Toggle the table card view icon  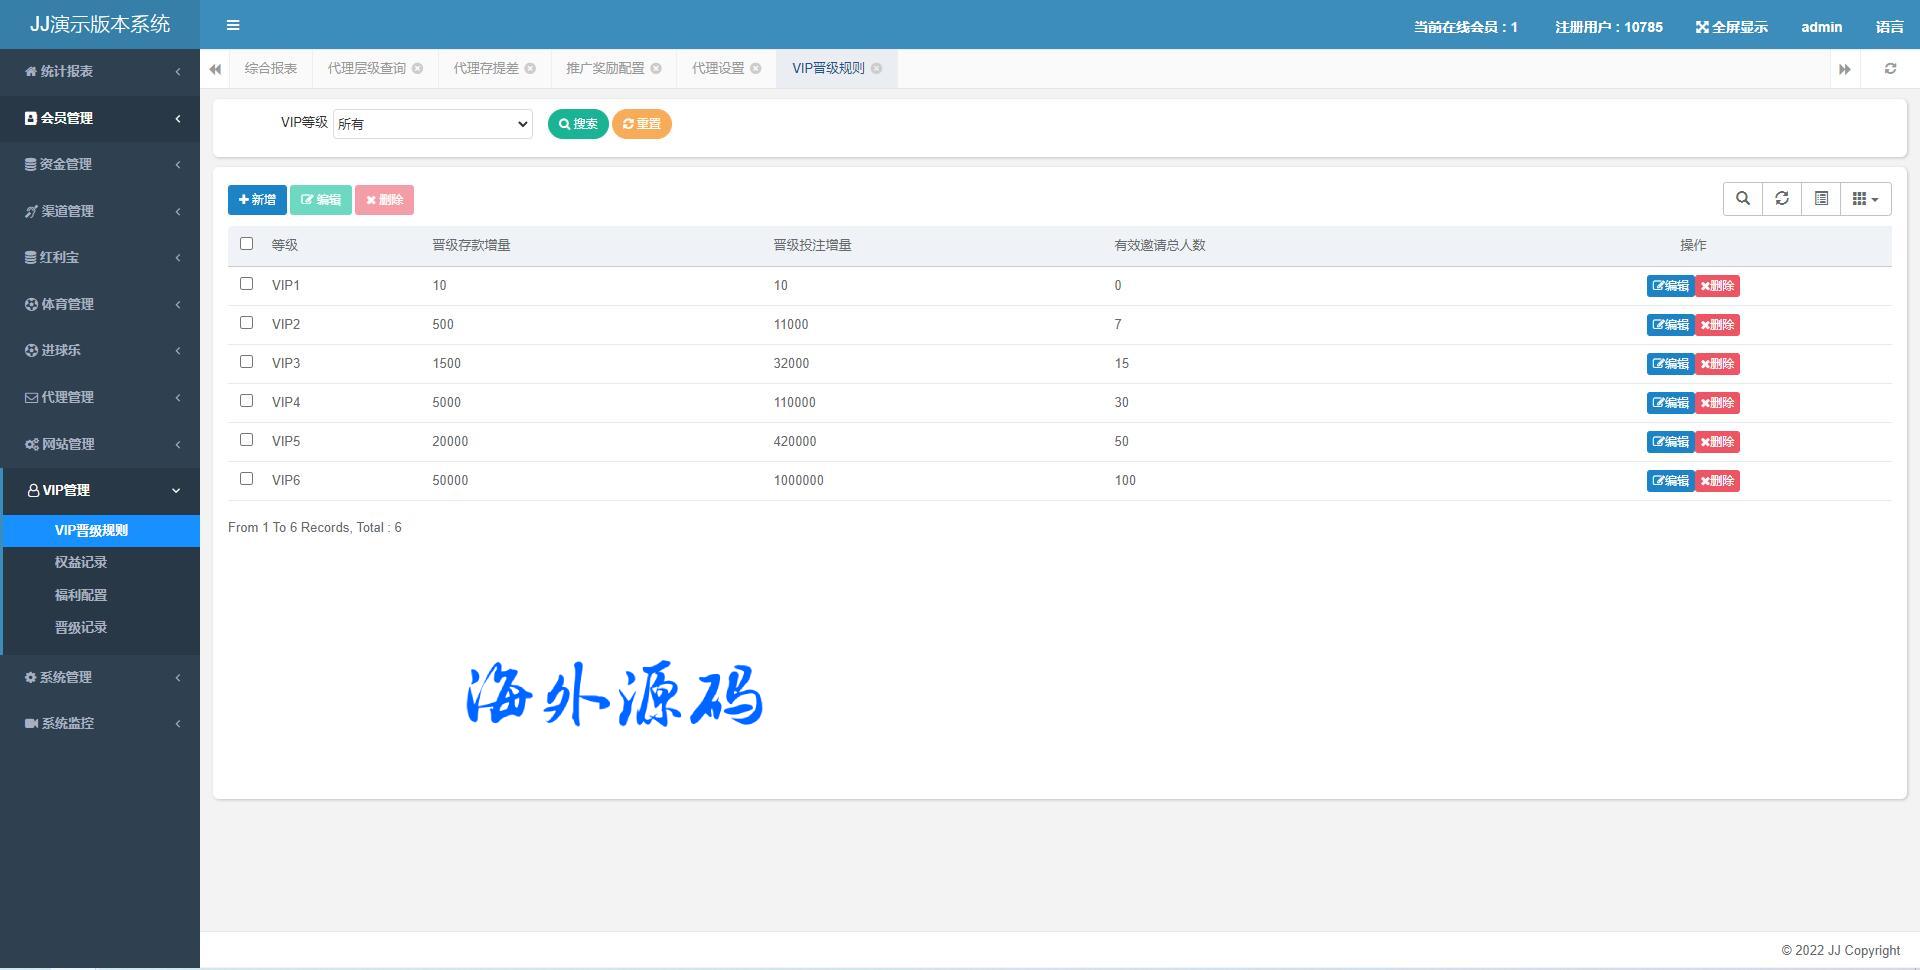(x=1821, y=199)
